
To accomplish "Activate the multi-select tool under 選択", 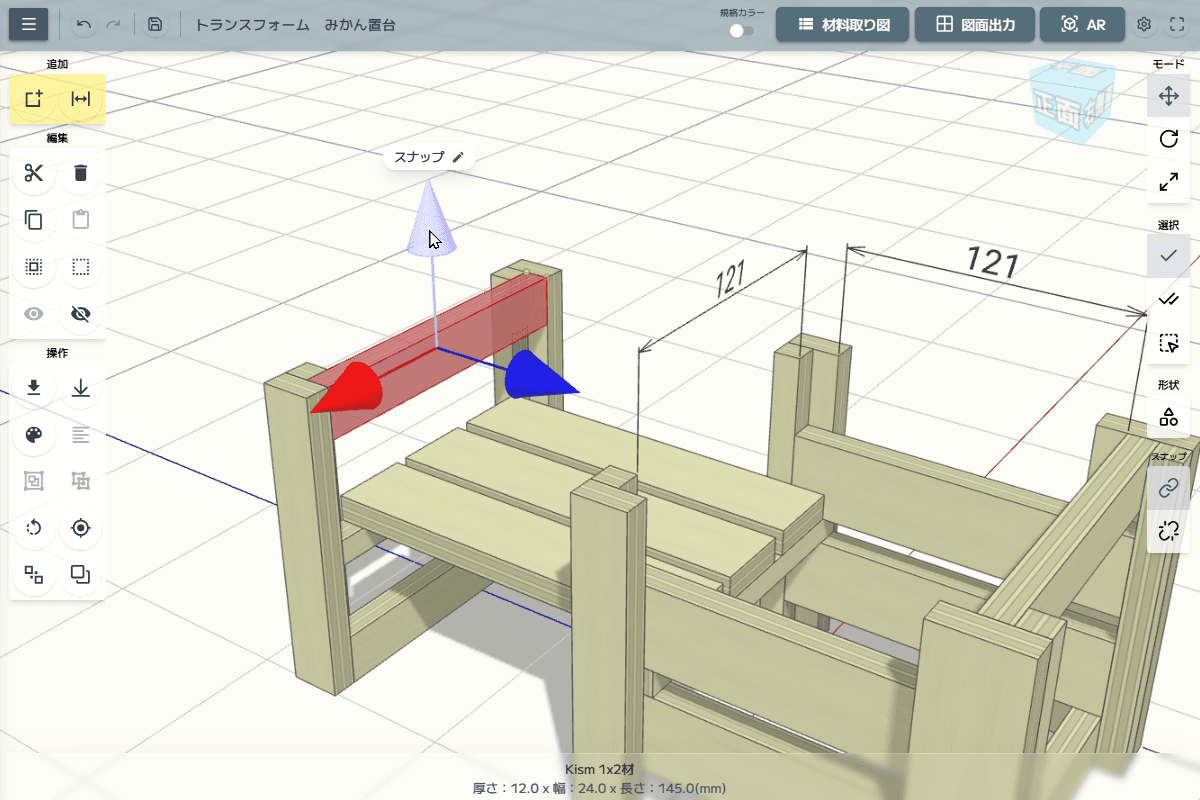I will coord(1168,298).
